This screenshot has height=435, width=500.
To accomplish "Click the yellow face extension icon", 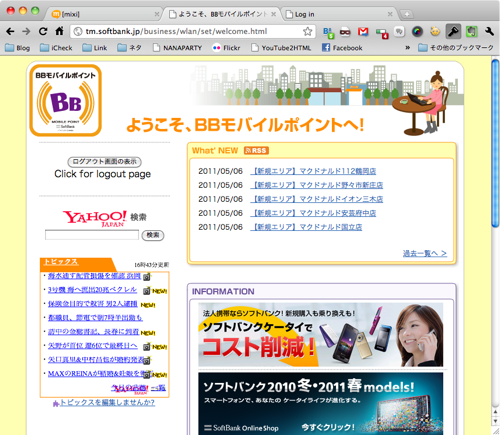I will pos(435,32).
